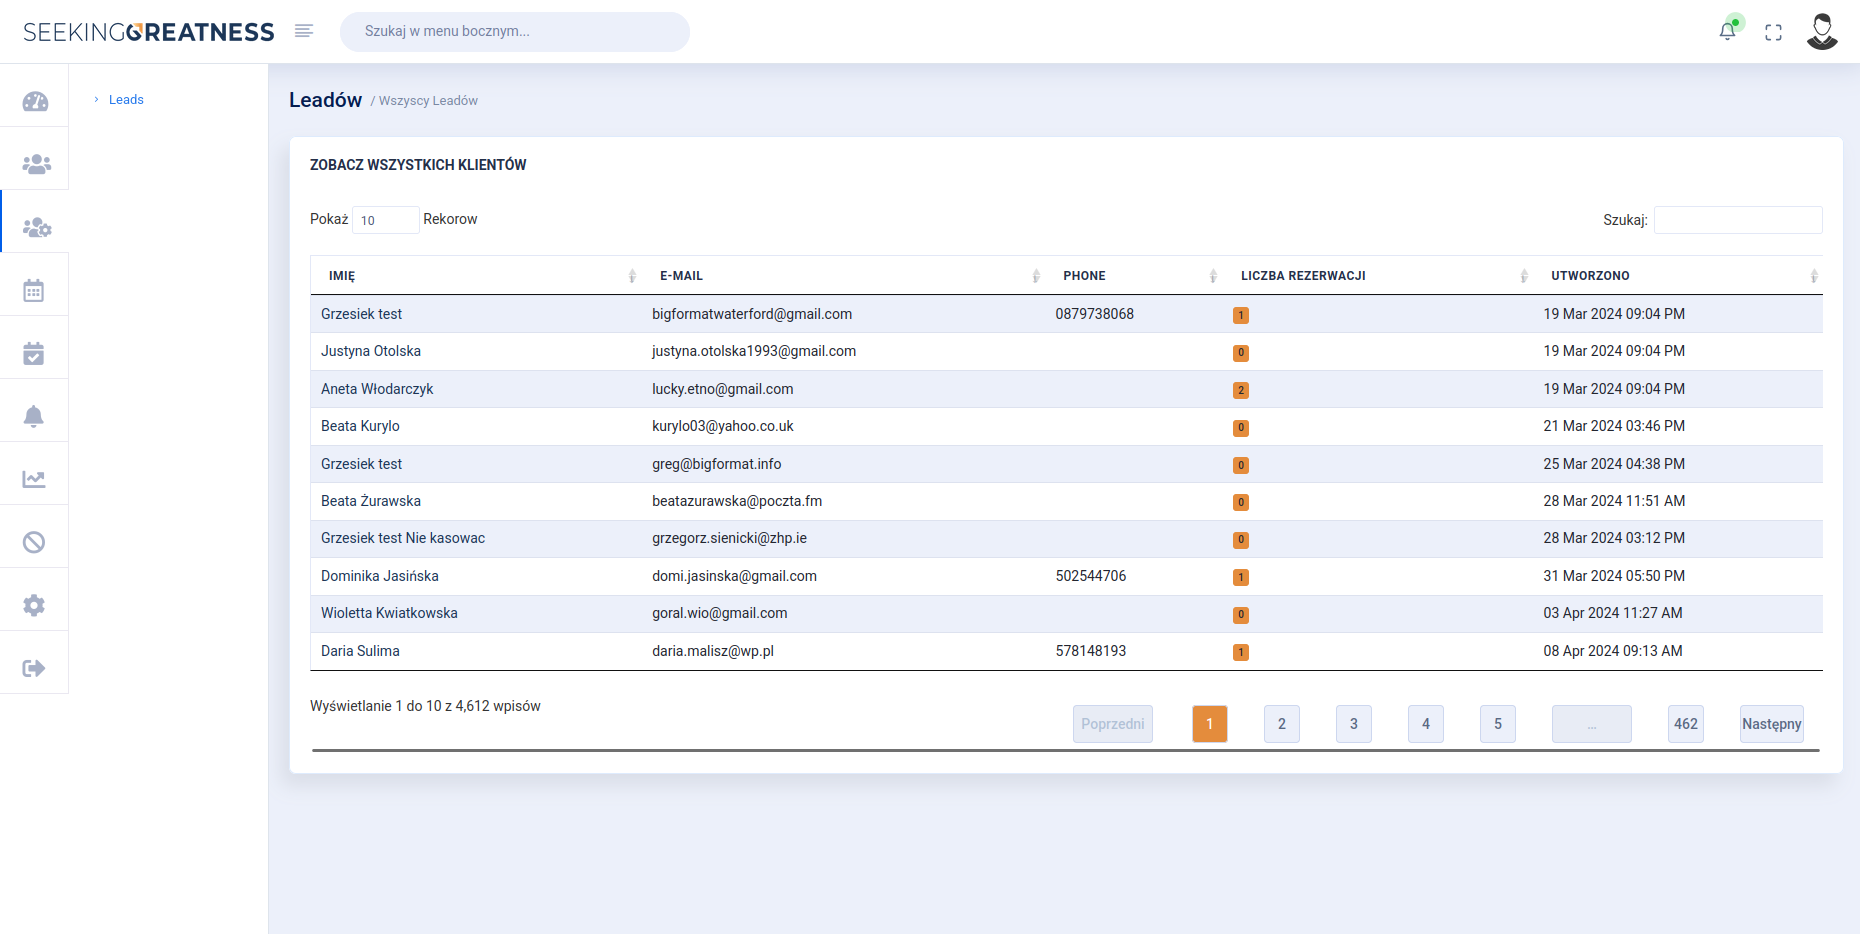Open the dashboard gauge icon in sidebar

point(35,99)
